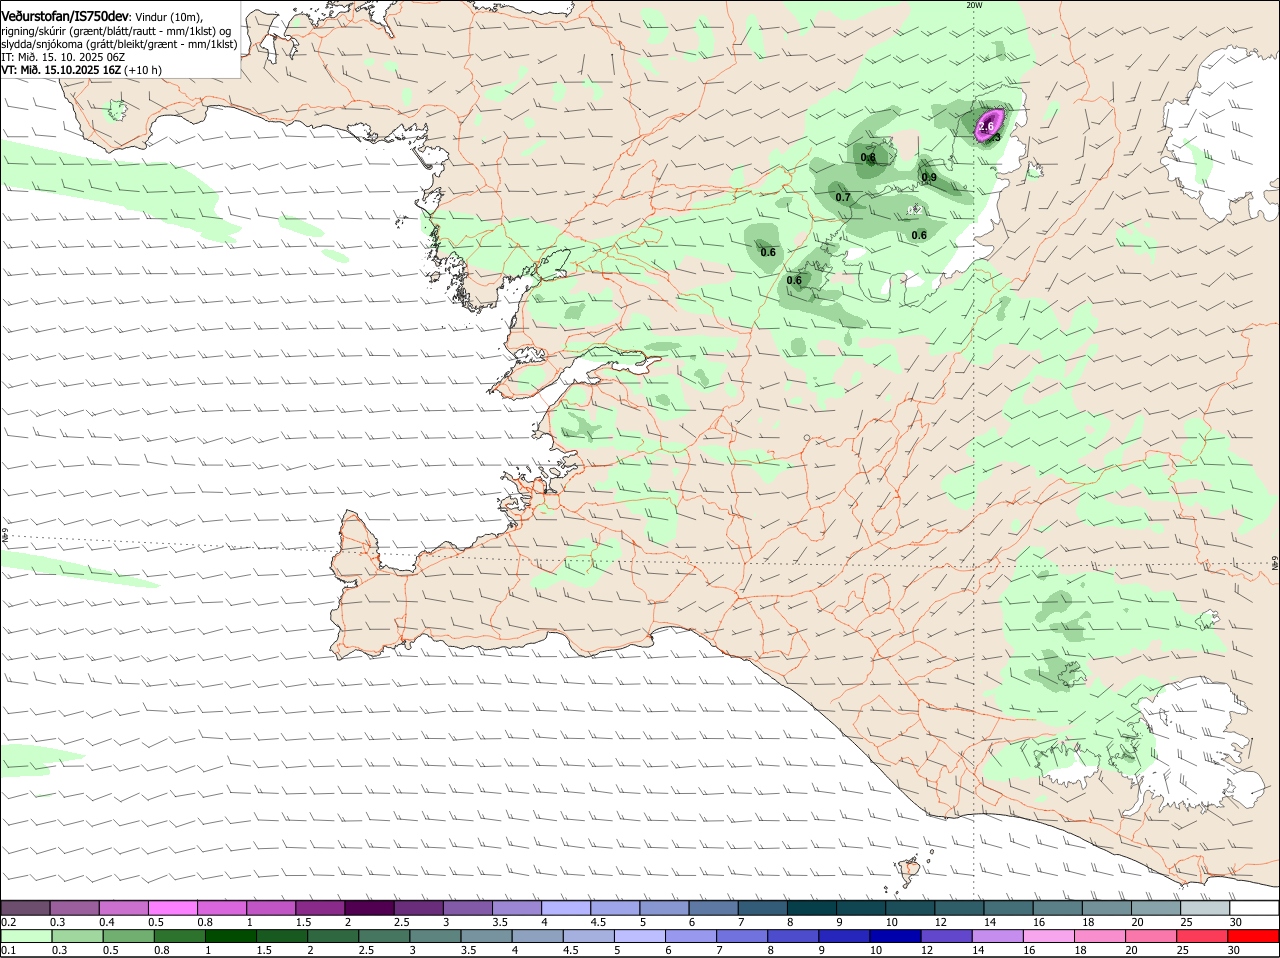Screen dimensions: 1280x958
Task: Click the VT: Mið. 15.10.2025 16Z (+10 h) line
Action: tap(81, 70)
